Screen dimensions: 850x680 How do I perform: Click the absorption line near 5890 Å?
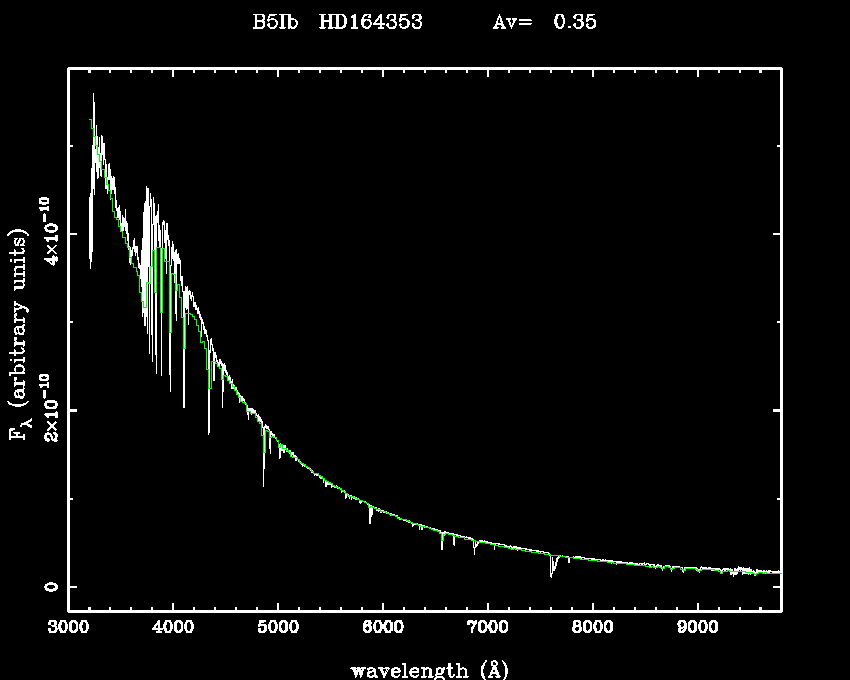pyautogui.click(x=371, y=516)
